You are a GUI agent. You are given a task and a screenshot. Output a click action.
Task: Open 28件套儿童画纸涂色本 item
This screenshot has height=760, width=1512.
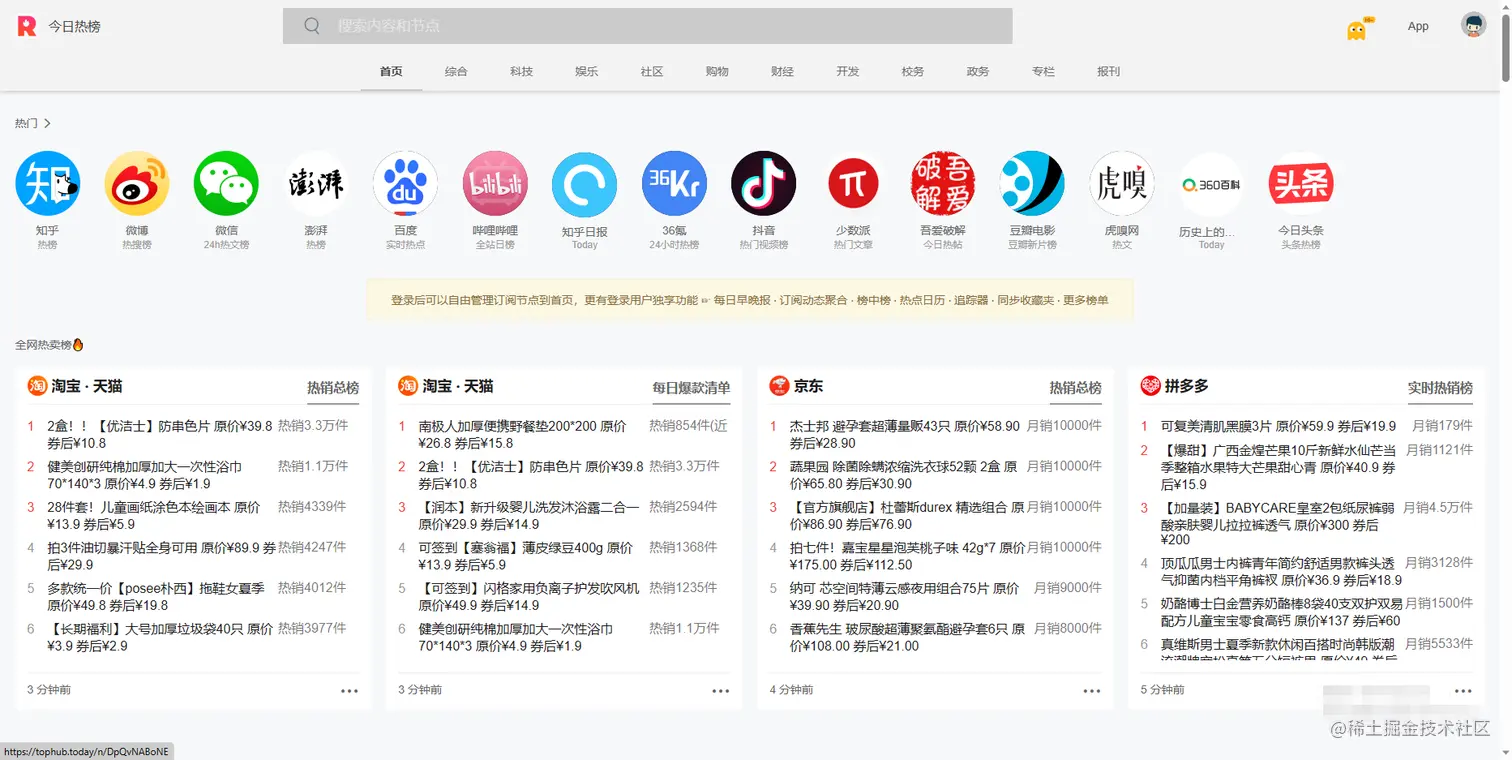click(x=153, y=516)
